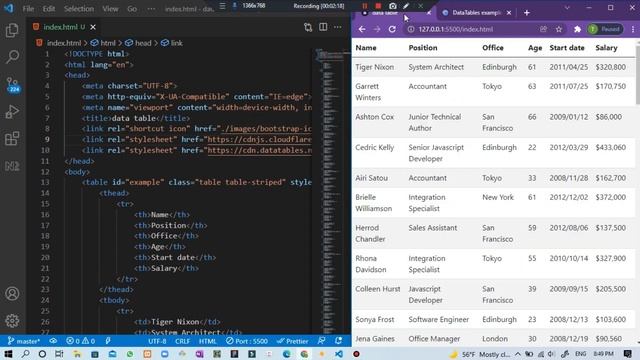Click the Open Changes compare icon in the editor
640x360 pixels.
click(x=308, y=27)
